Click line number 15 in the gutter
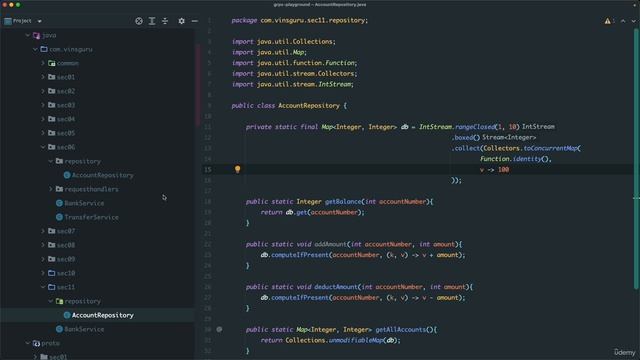Viewport: 640px width, 360px height. pyautogui.click(x=208, y=169)
